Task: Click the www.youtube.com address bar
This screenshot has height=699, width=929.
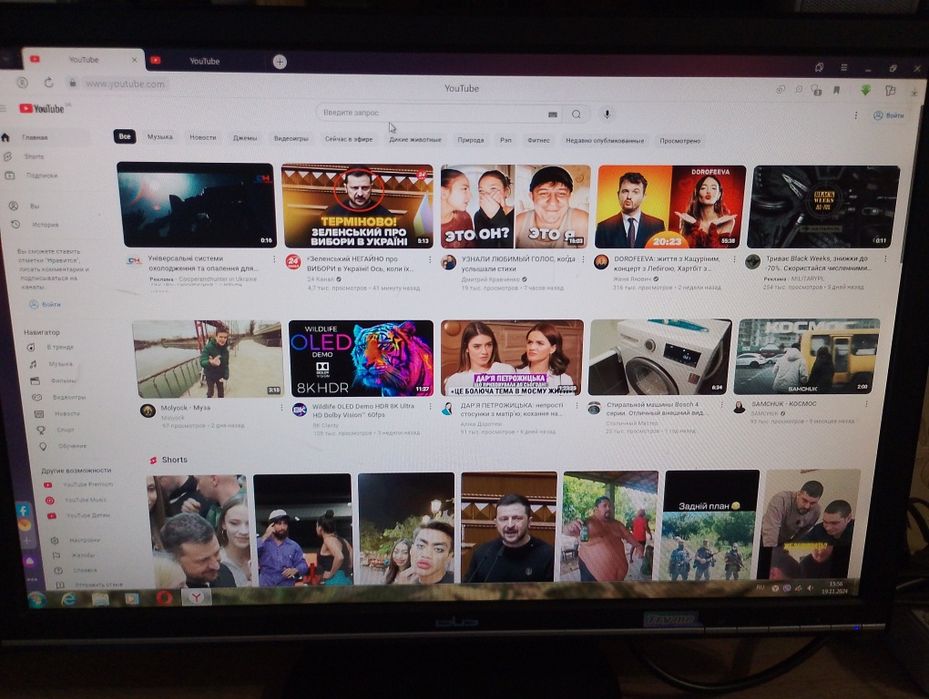Action: pyautogui.click(x=124, y=84)
